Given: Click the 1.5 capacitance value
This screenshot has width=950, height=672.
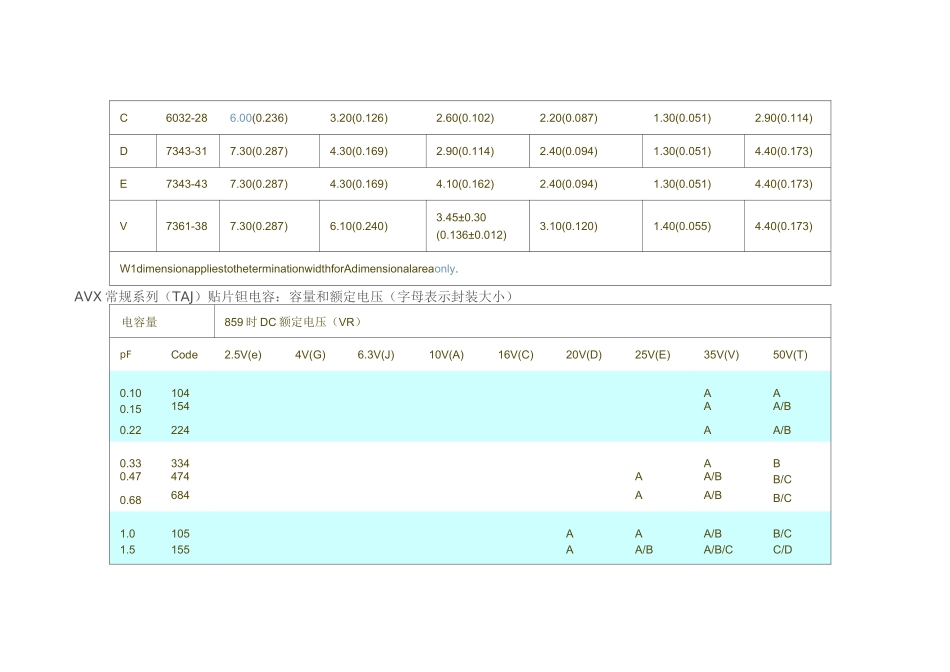Looking at the screenshot, I should click(127, 550).
